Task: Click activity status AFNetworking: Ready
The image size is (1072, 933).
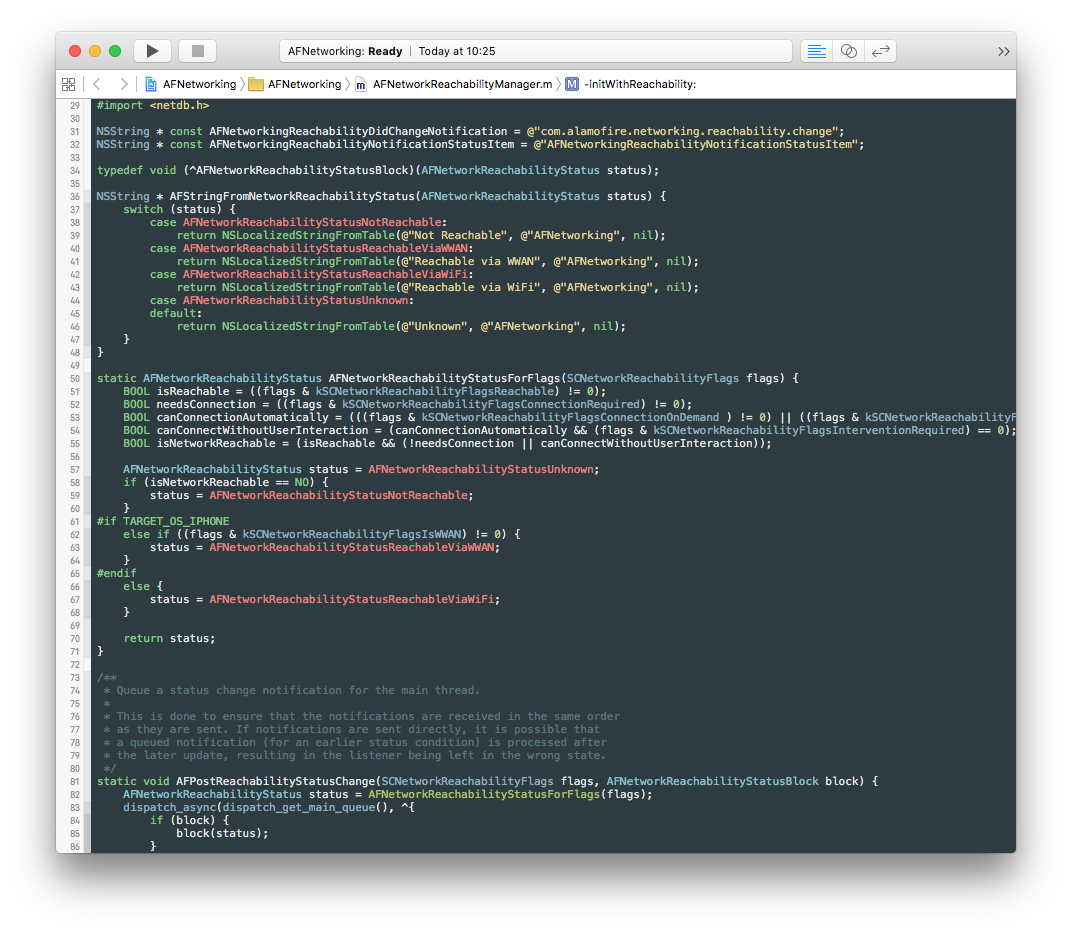Action: point(345,51)
